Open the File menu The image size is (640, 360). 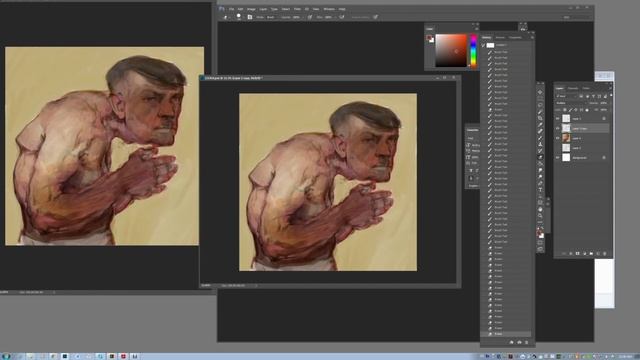point(231,9)
